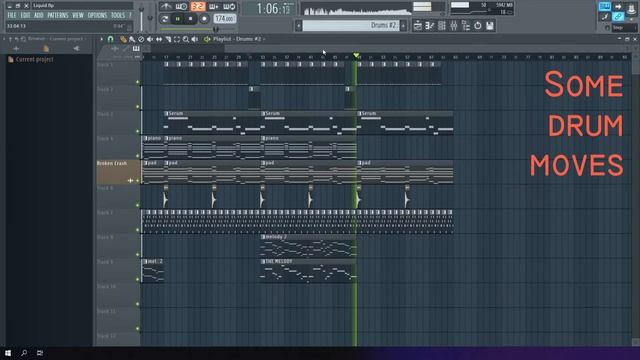
Task: Open Windows taskbar search
Action: [24, 353]
